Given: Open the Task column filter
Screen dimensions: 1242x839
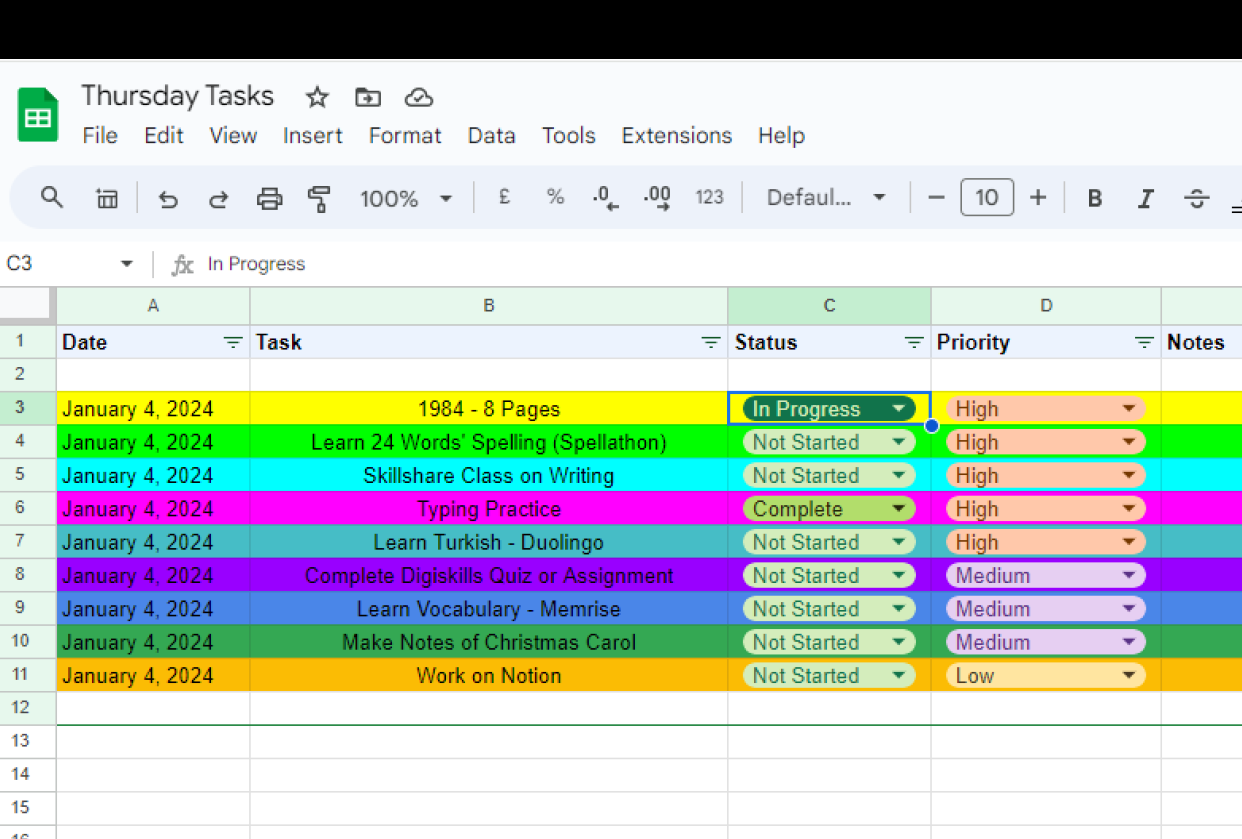Looking at the screenshot, I should [x=711, y=342].
